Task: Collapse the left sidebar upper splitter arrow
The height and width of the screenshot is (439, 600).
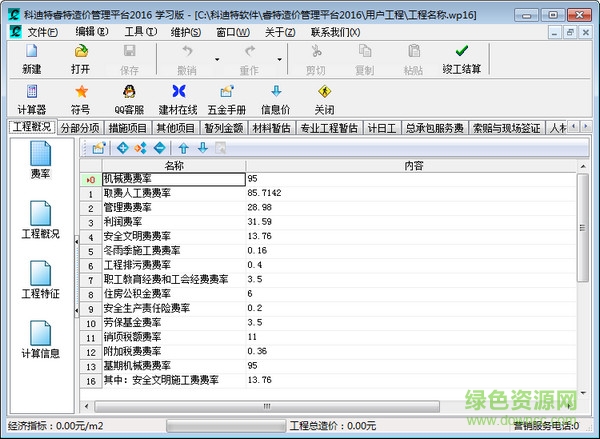Action: pyautogui.click(x=77, y=242)
